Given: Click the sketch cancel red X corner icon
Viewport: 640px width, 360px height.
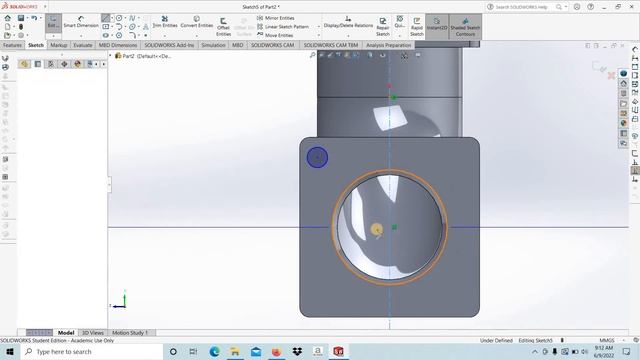Looking at the screenshot, I should tap(611, 76).
